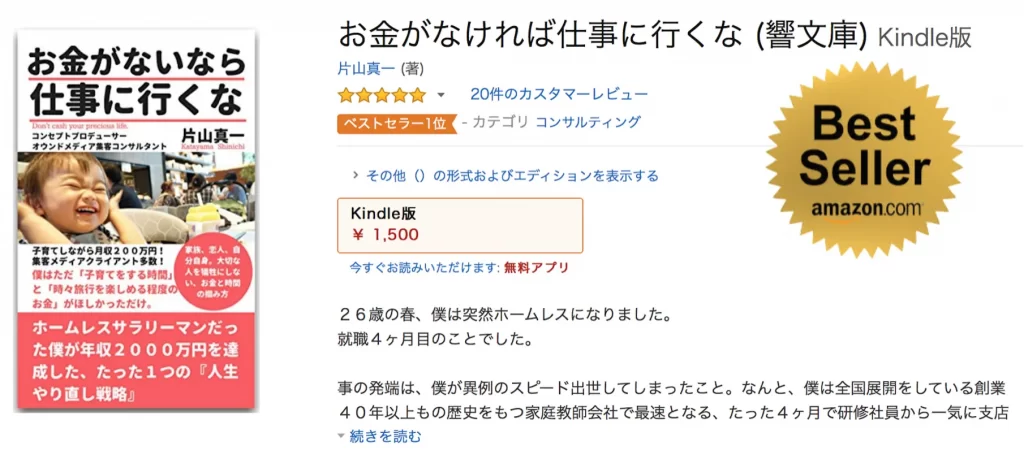This screenshot has width=1024, height=459.
Task: Click the small triangle beside 続きを読む
Action: (341, 436)
